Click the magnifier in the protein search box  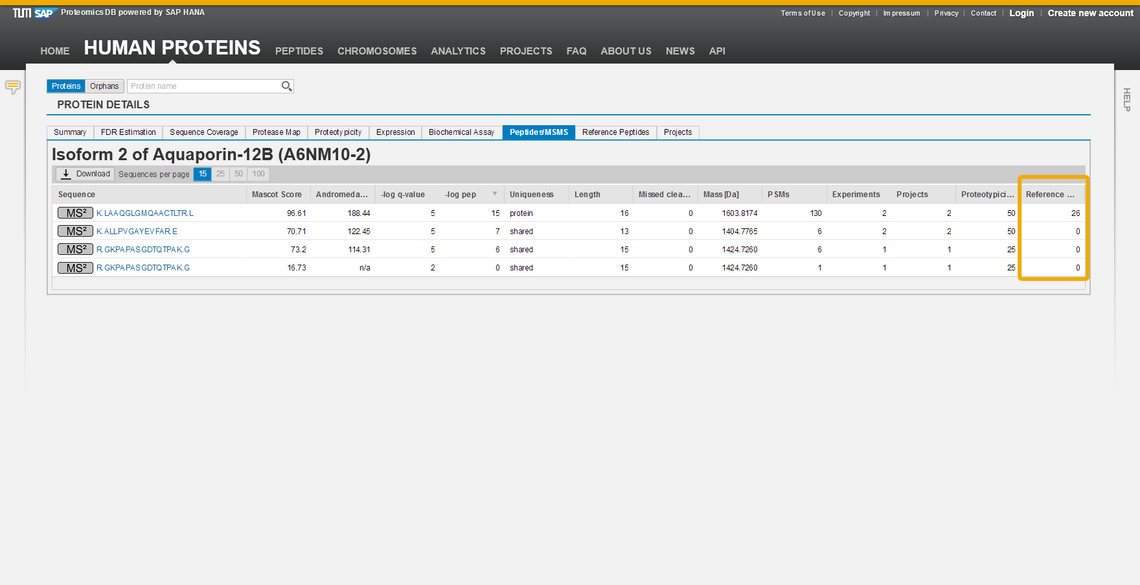click(286, 85)
